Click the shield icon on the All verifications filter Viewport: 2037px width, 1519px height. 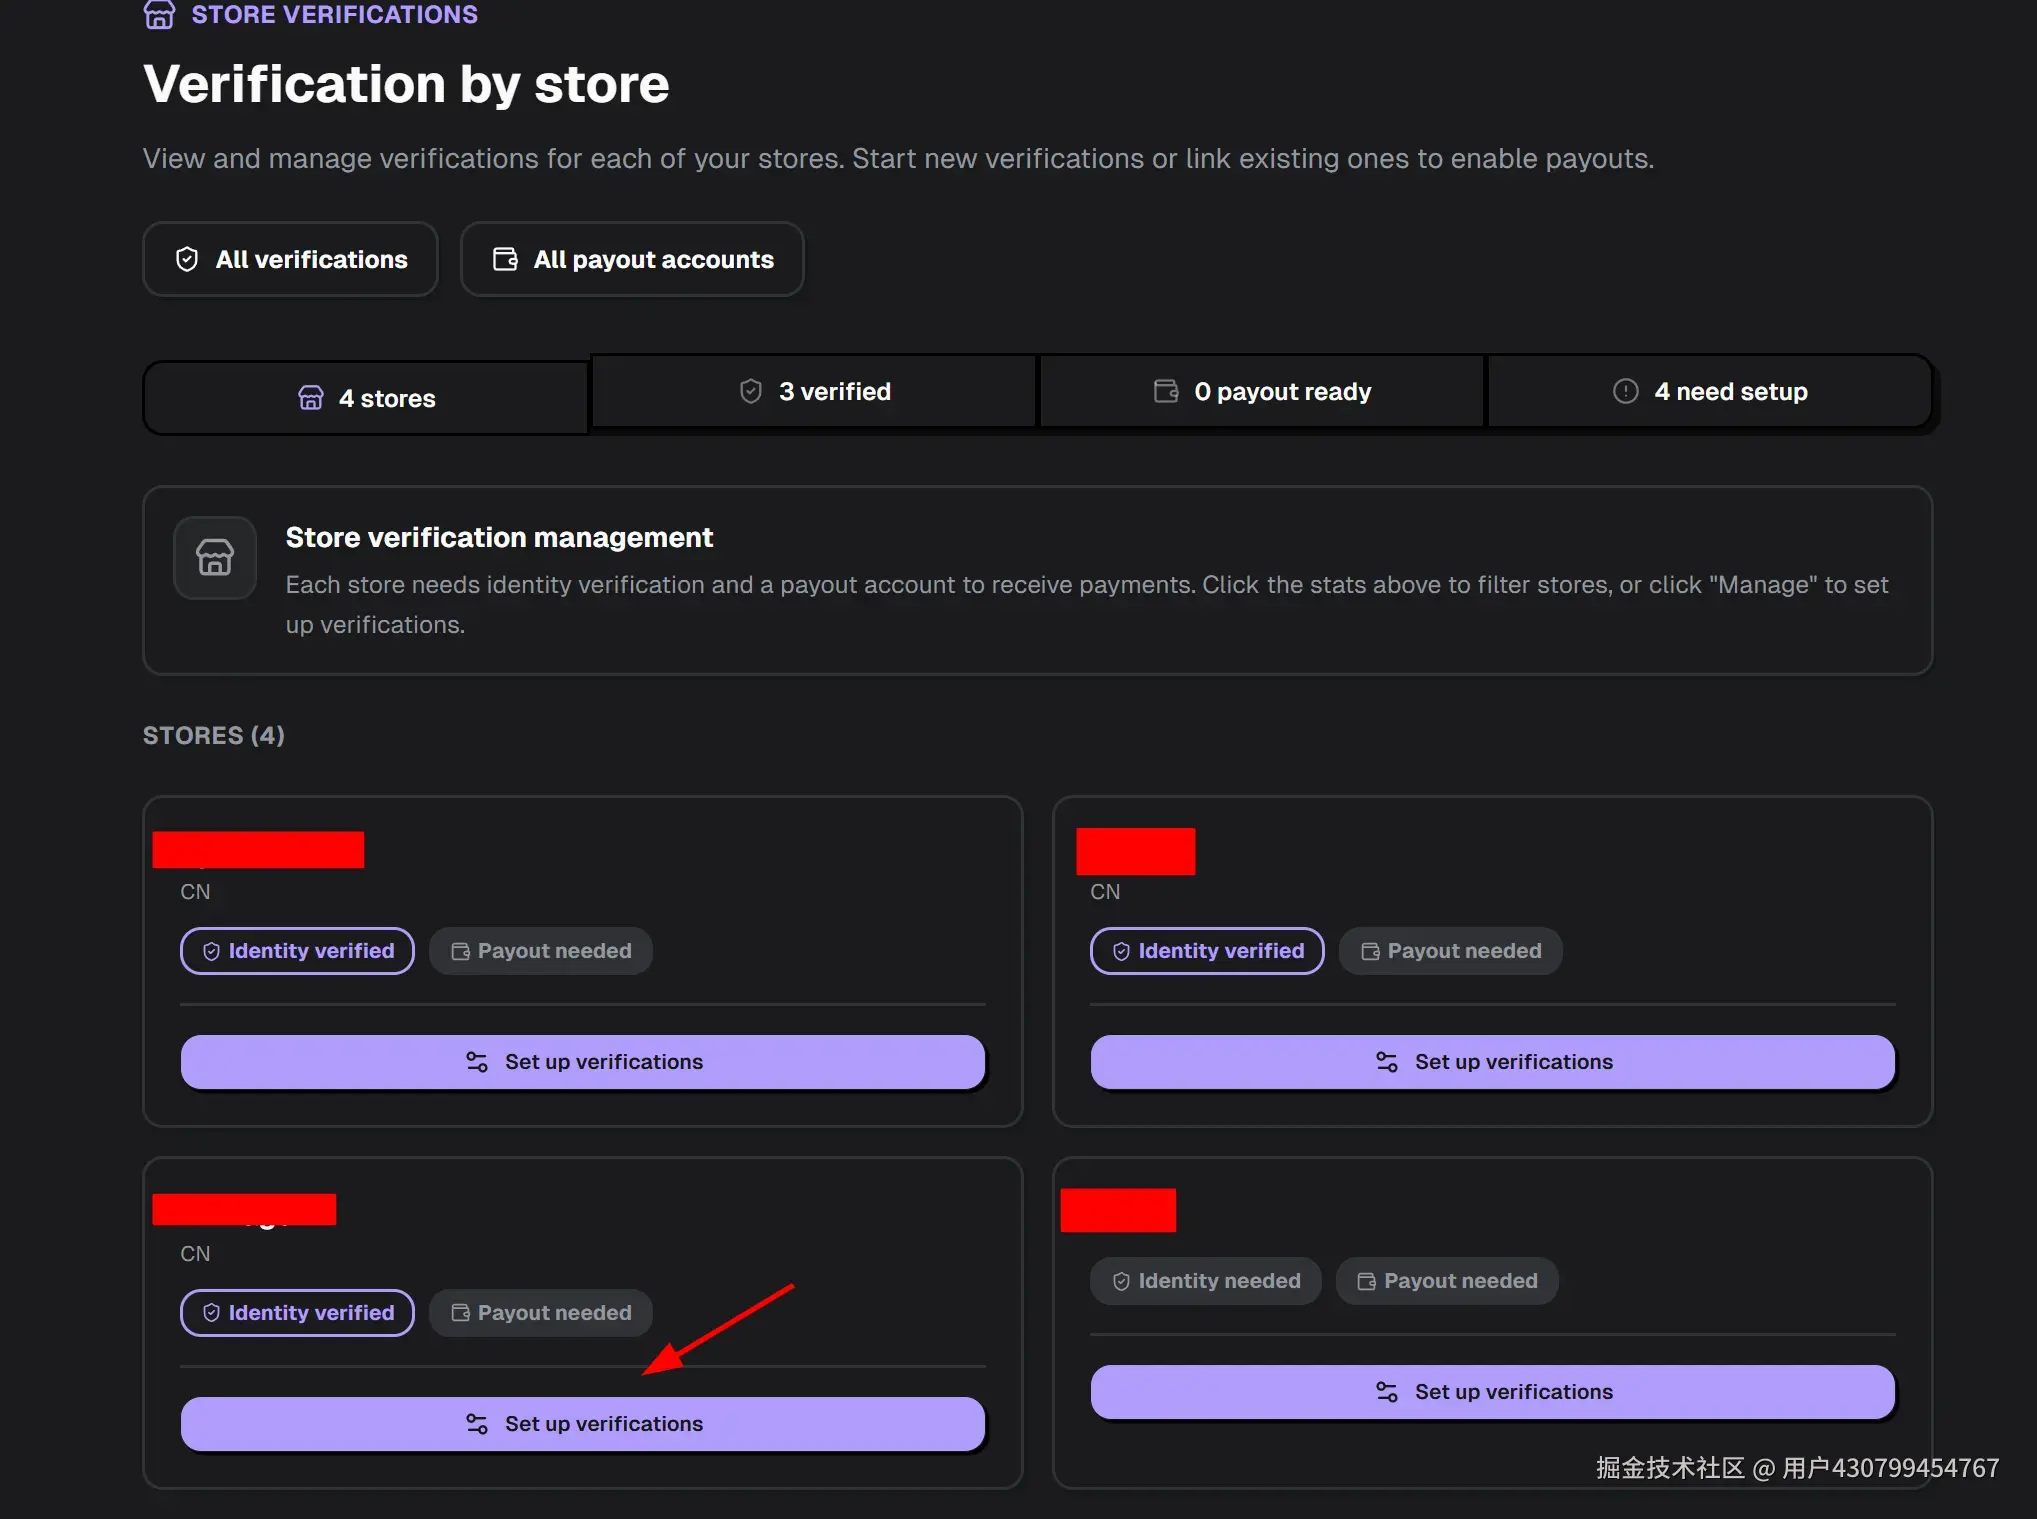tap(188, 259)
